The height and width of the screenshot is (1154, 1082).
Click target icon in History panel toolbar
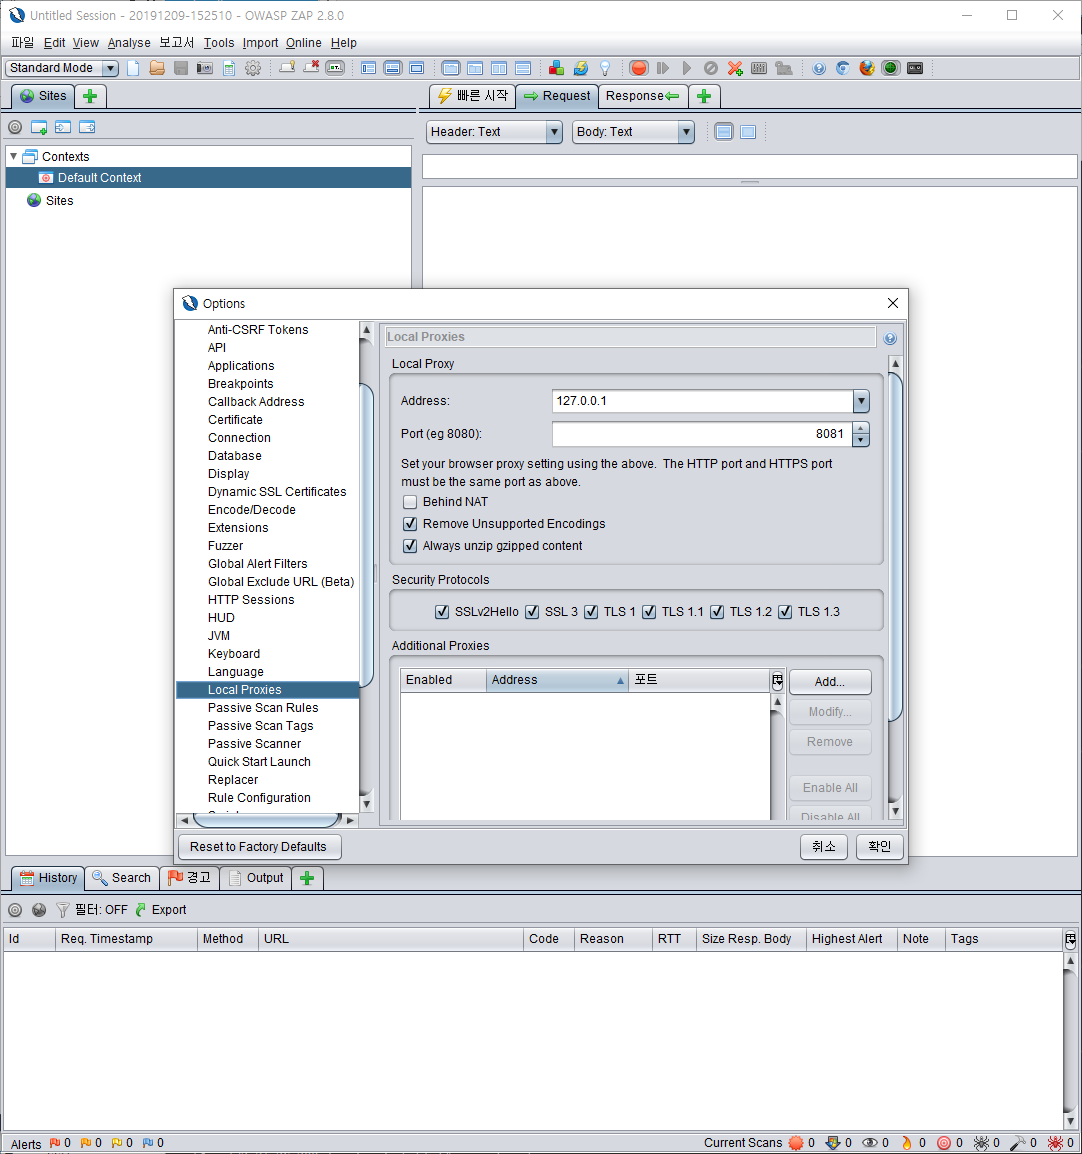click(15, 910)
